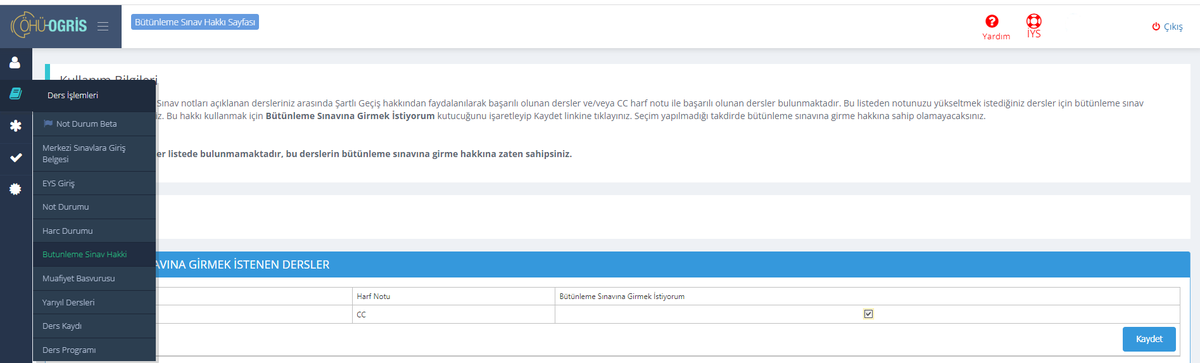This screenshot has height=363, width=1200.
Task: Open Ders Kaydı menu entry
Action: click(94, 326)
